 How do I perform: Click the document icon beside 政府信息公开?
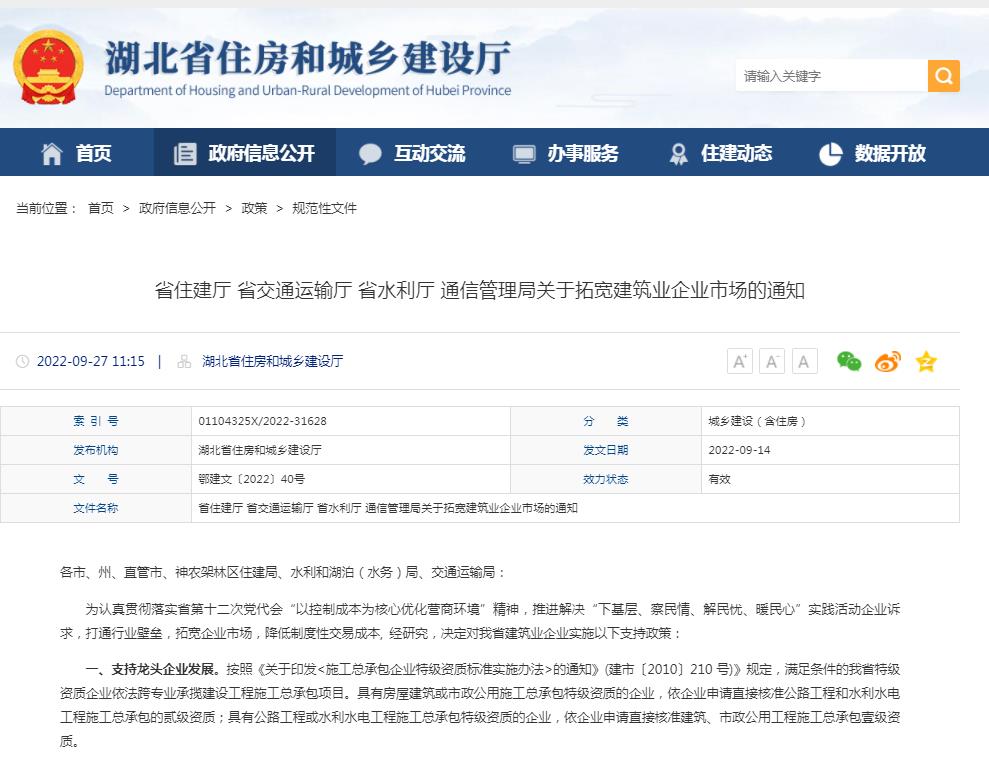[184, 152]
